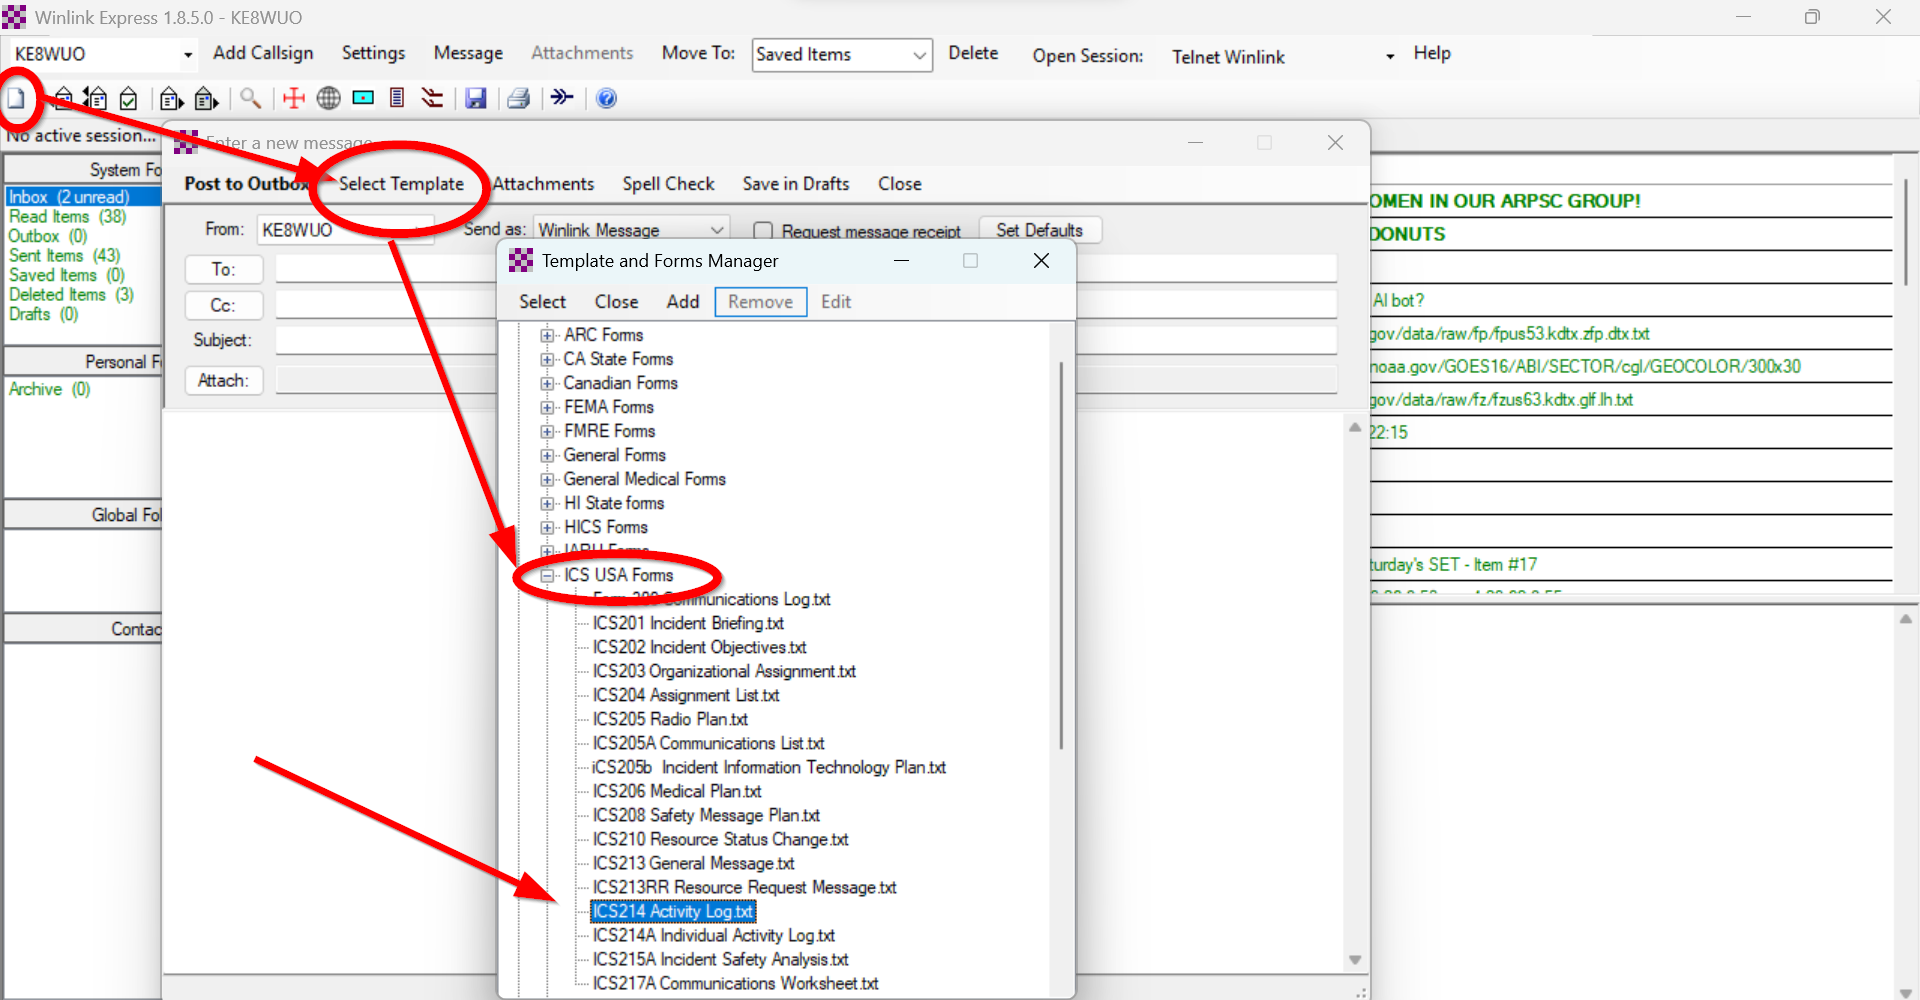1920x1000 pixels.
Task: Click the Template Manager tree vertical scrollbar
Action: coord(1061,555)
